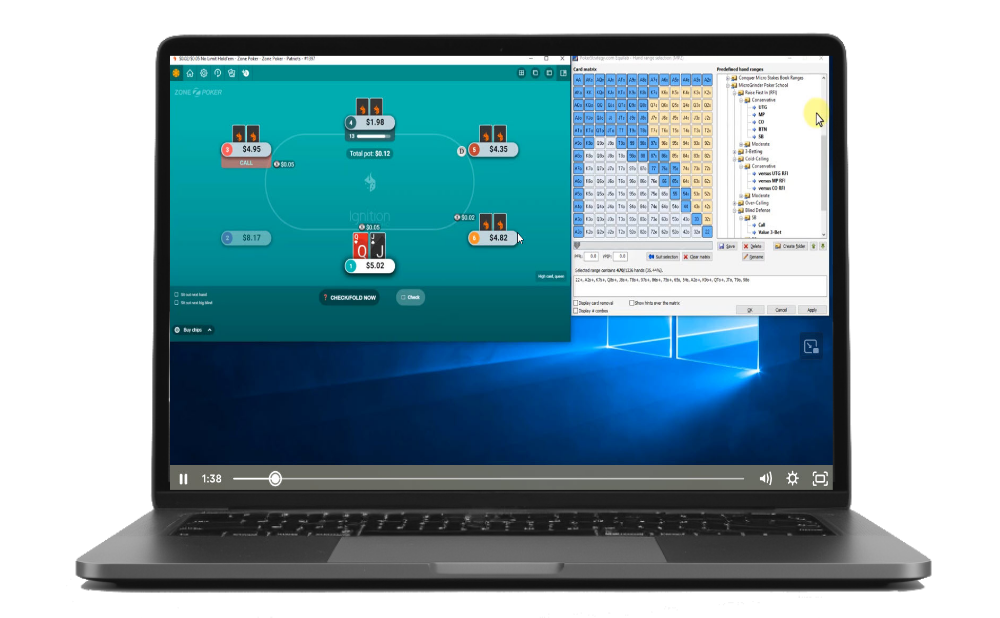Image resolution: width=1000 pixels, height=618 pixels.
Task: Click the picture-in-picture overlay icon
Action: click(812, 346)
